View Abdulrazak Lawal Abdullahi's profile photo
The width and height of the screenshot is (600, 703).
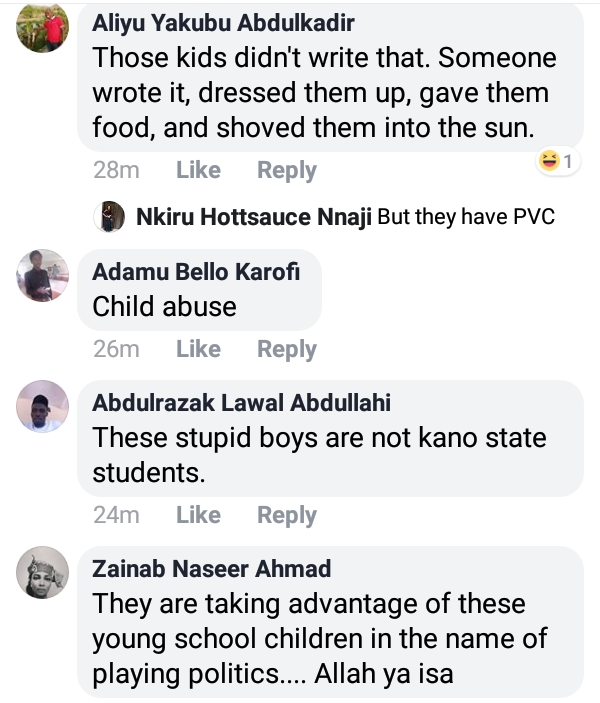pos(43,406)
